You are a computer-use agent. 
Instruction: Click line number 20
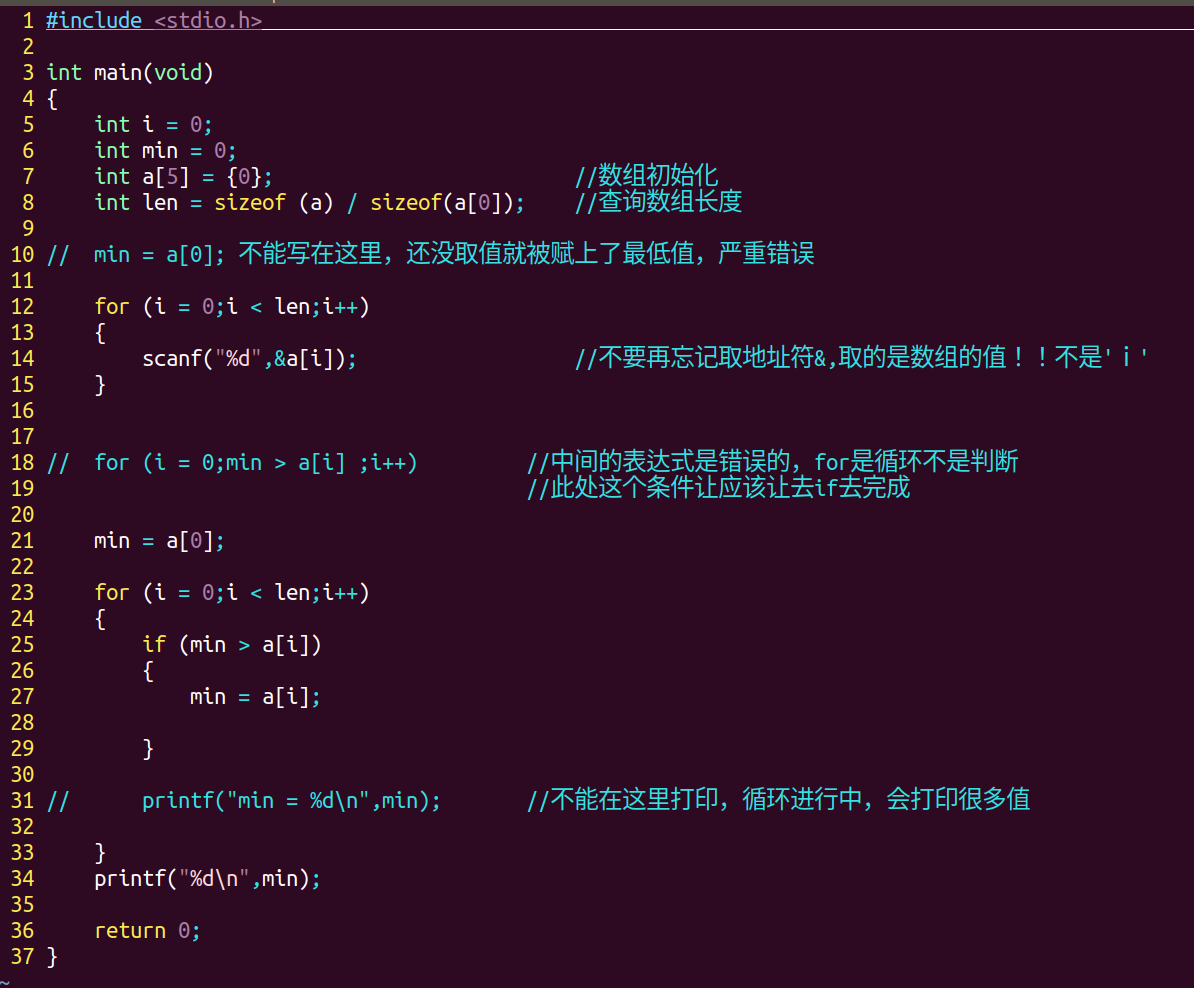[23, 515]
